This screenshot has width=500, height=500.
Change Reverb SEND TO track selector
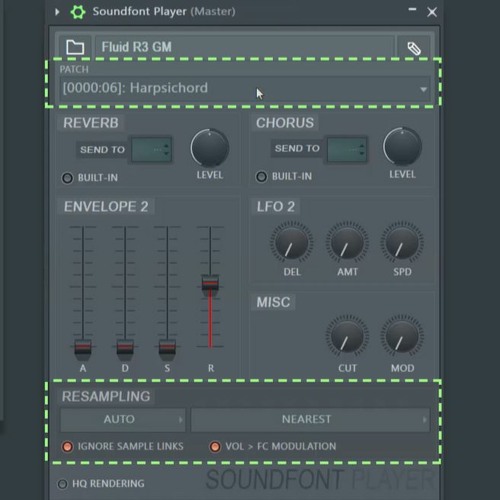(x=152, y=149)
